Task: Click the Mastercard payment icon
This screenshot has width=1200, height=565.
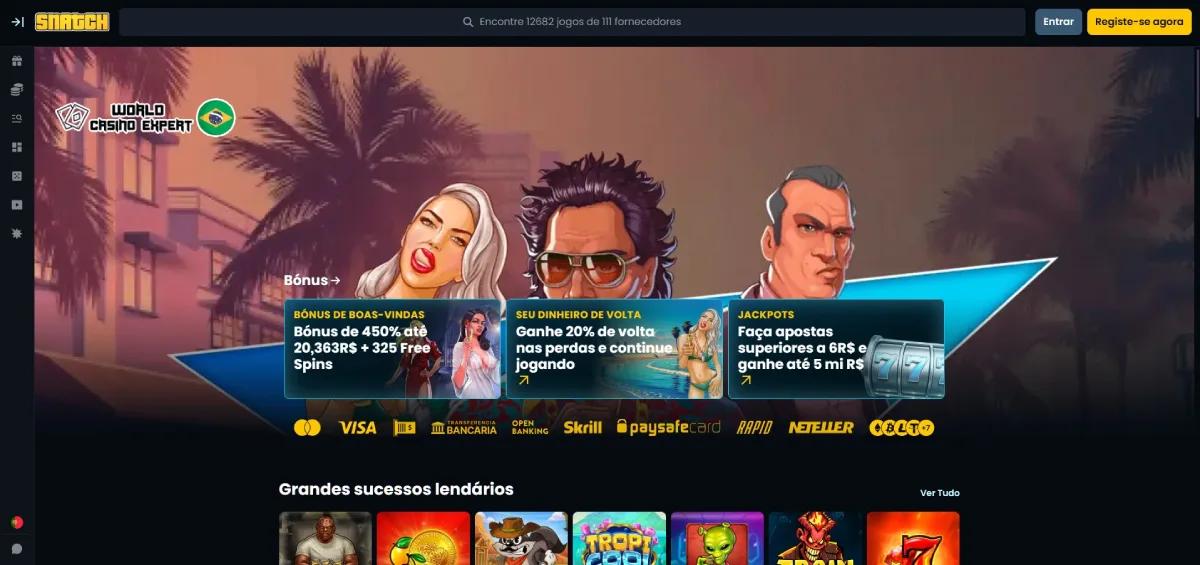Action: pyautogui.click(x=307, y=428)
